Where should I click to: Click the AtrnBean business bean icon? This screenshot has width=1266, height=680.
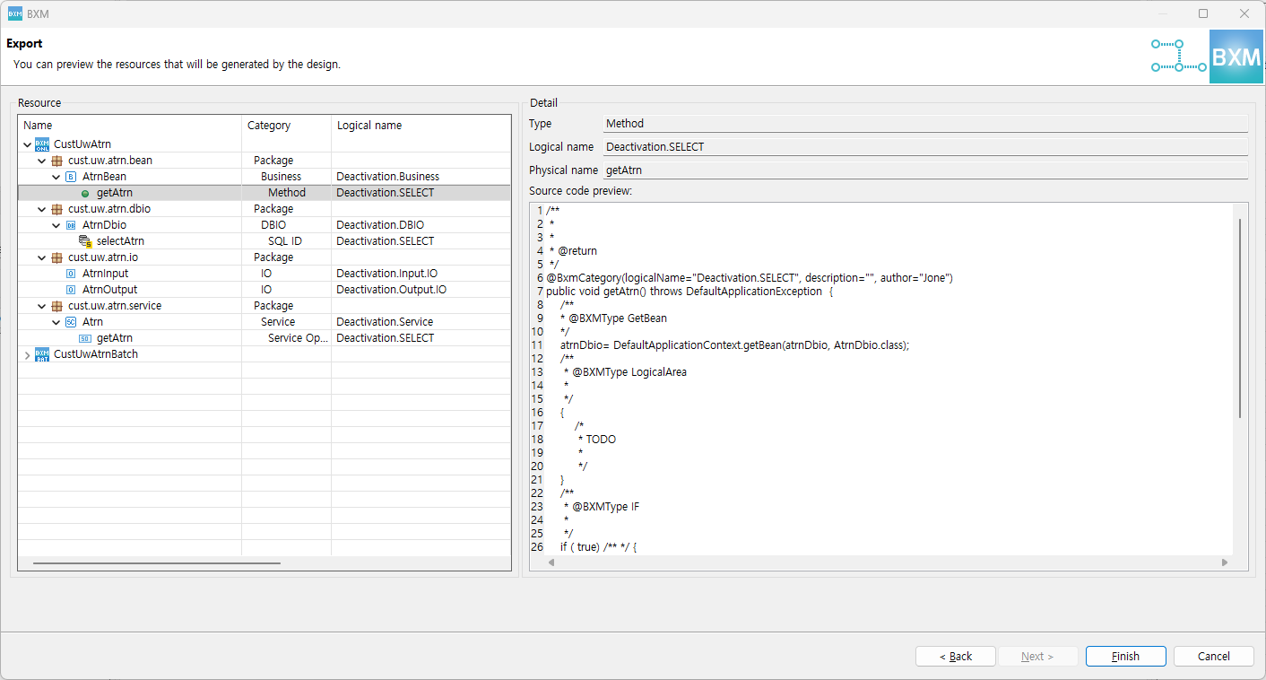pyautogui.click(x=71, y=177)
